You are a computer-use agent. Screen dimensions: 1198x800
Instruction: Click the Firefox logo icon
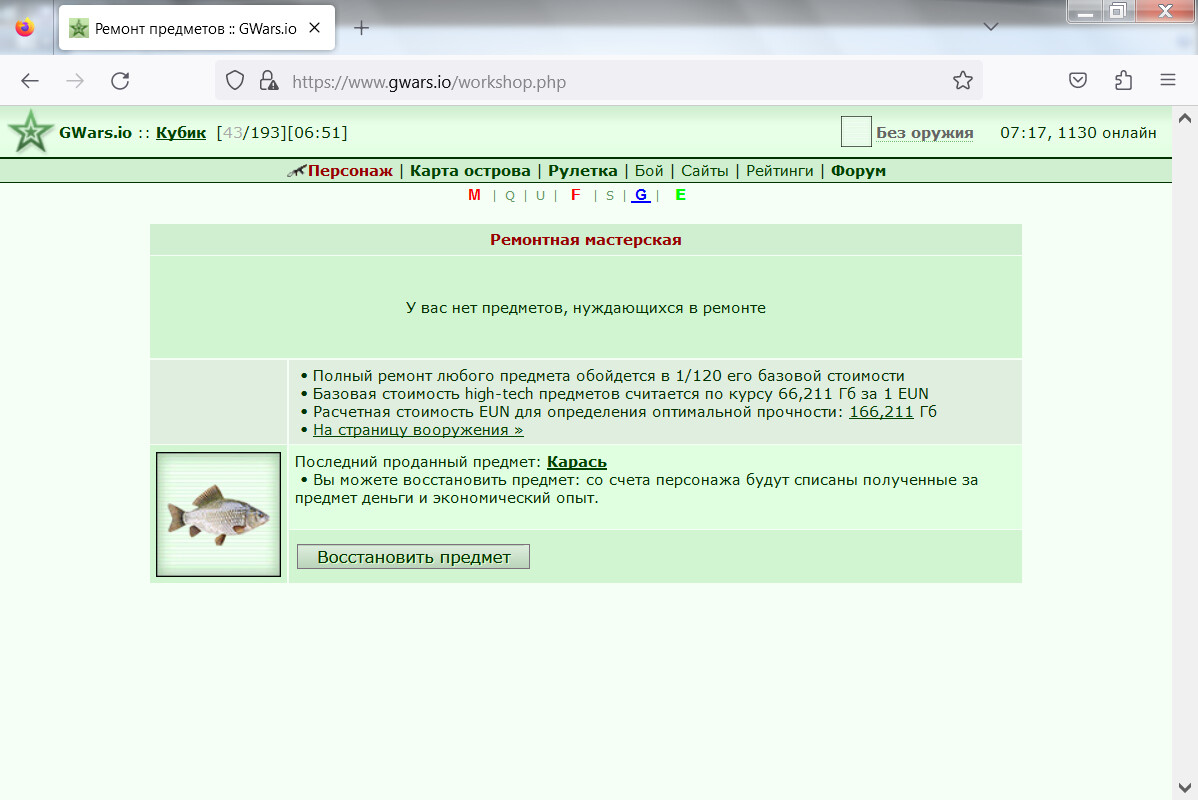click(25, 28)
